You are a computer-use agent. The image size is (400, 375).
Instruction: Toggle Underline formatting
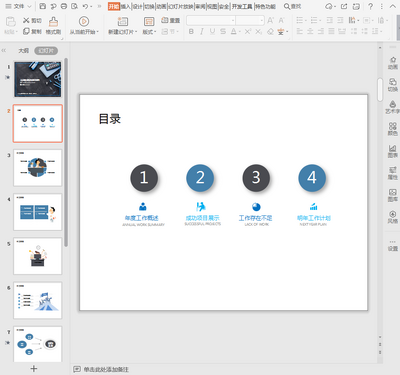[212, 31]
